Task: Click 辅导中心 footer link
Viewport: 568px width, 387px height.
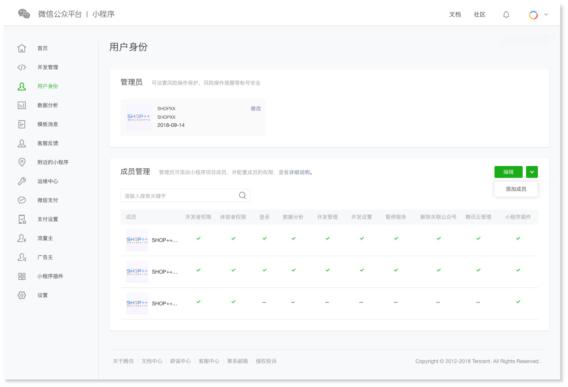Action: [x=180, y=361]
